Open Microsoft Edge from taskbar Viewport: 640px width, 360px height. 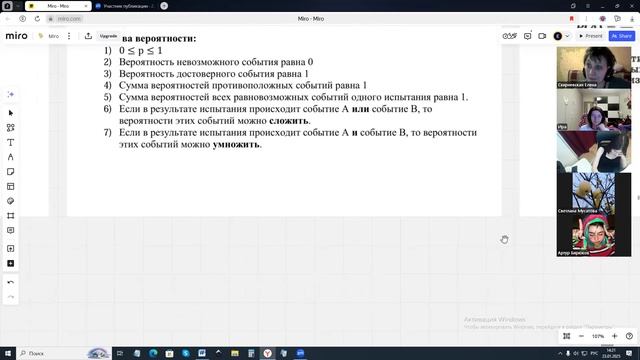coord(153,353)
